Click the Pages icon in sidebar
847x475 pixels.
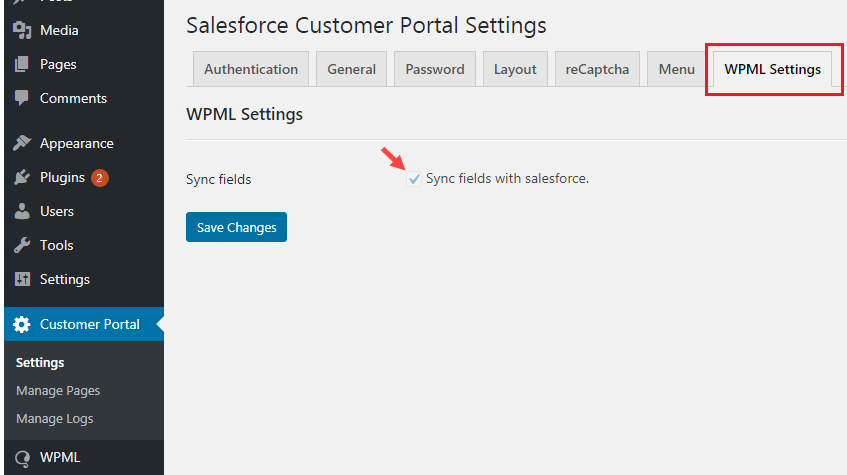point(21,64)
